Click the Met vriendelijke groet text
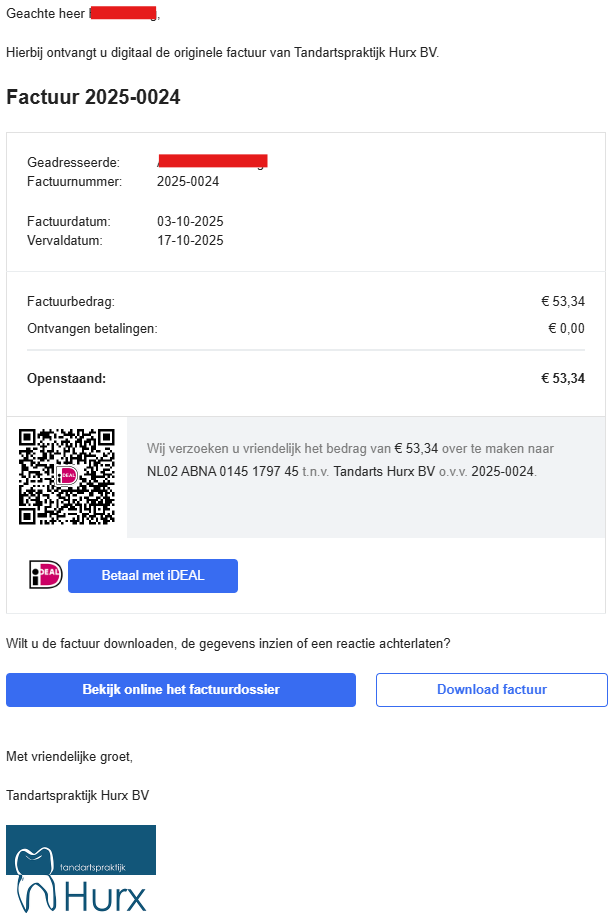 pyautogui.click(x=69, y=756)
